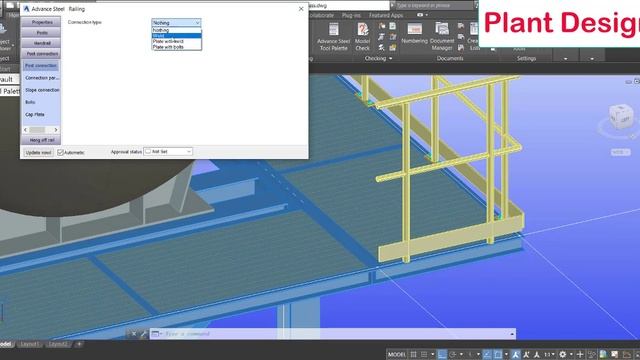Open the Featured Apps ribbon tab
Image resolution: width=640 pixels, height=360 pixels.
pos(386,16)
